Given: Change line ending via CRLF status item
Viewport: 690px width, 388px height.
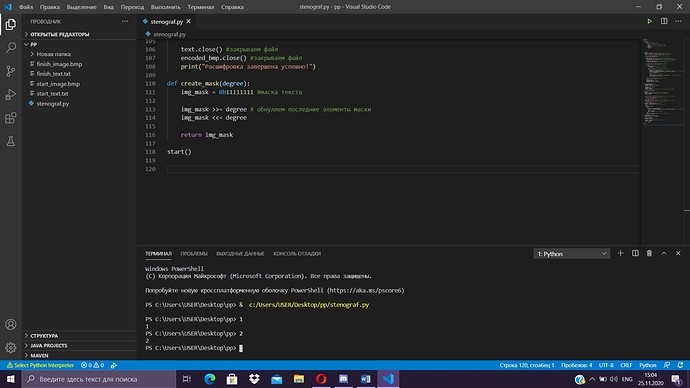Looking at the screenshot, I should click(x=626, y=365).
